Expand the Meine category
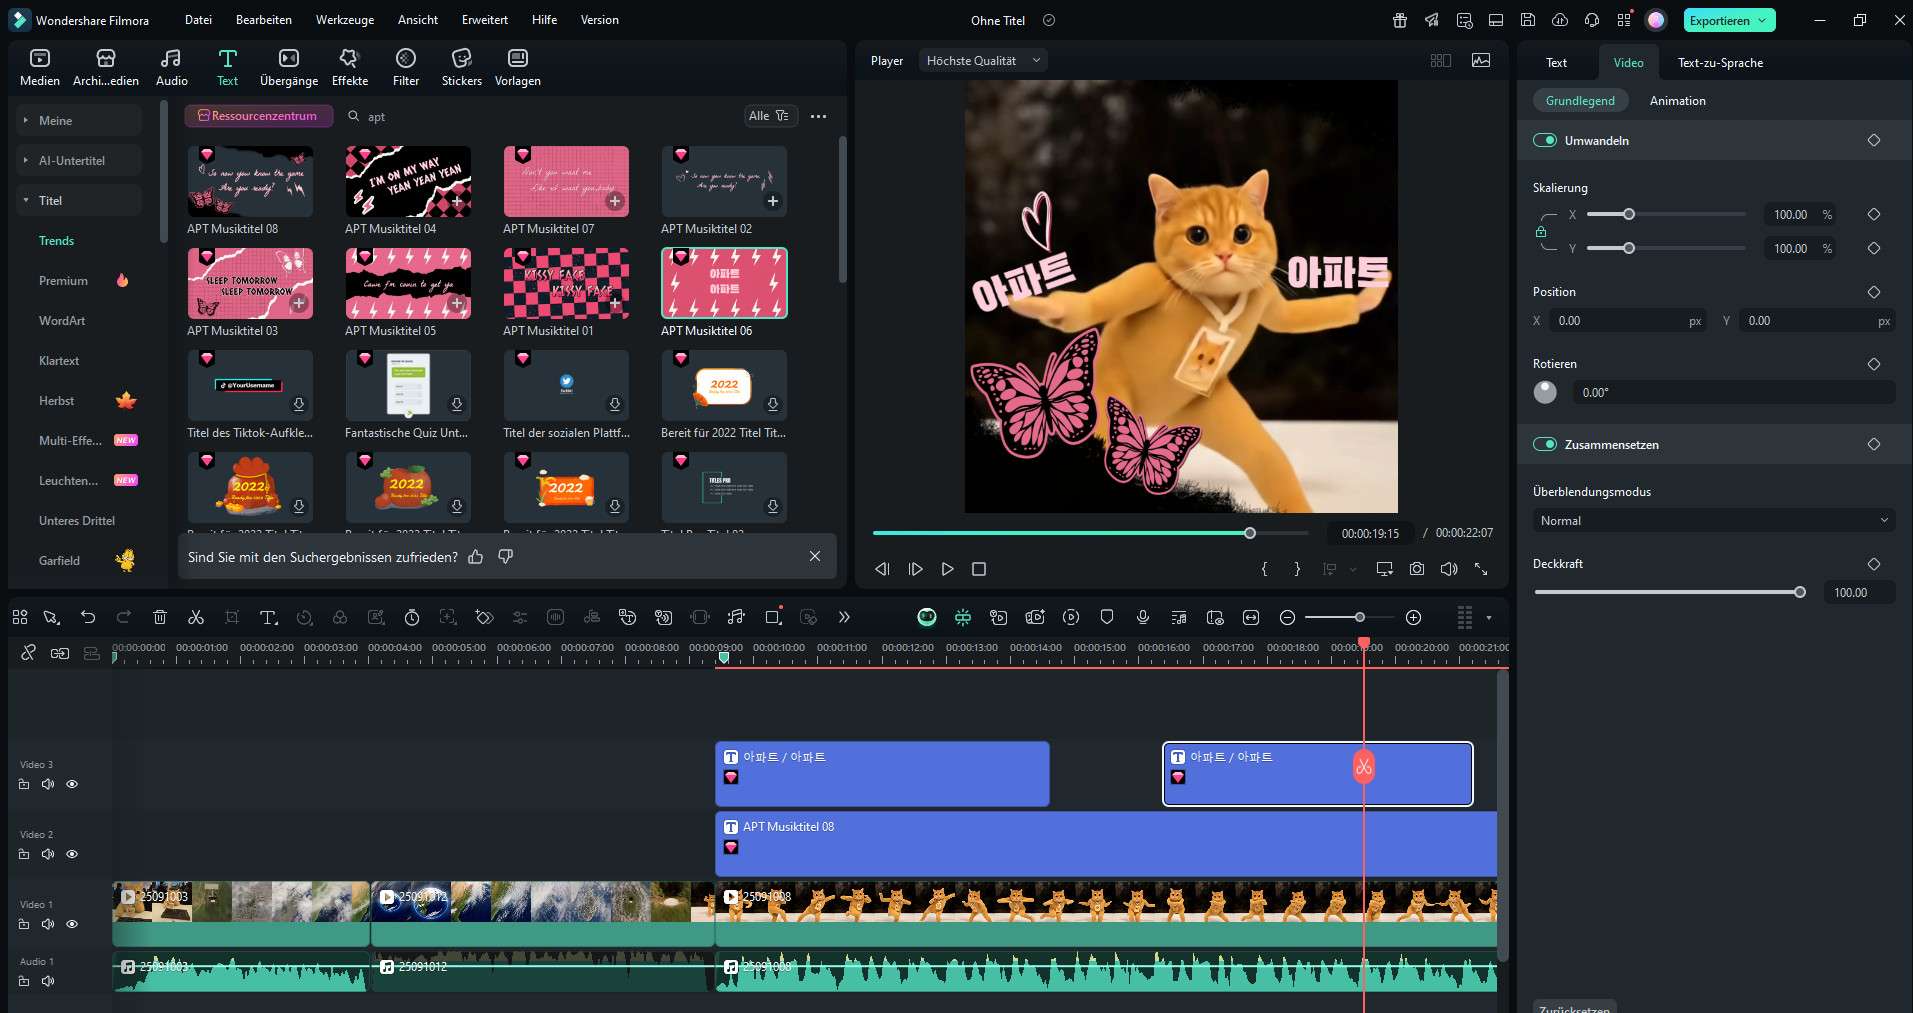 click(78, 121)
